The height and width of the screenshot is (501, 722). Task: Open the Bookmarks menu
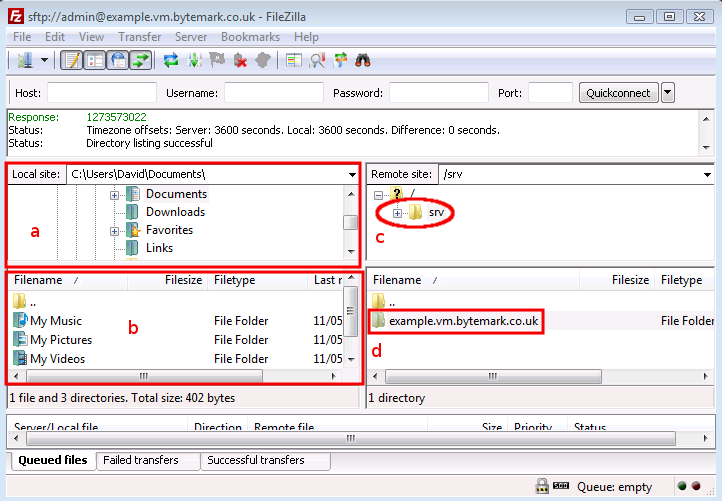pyautogui.click(x=250, y=37)
